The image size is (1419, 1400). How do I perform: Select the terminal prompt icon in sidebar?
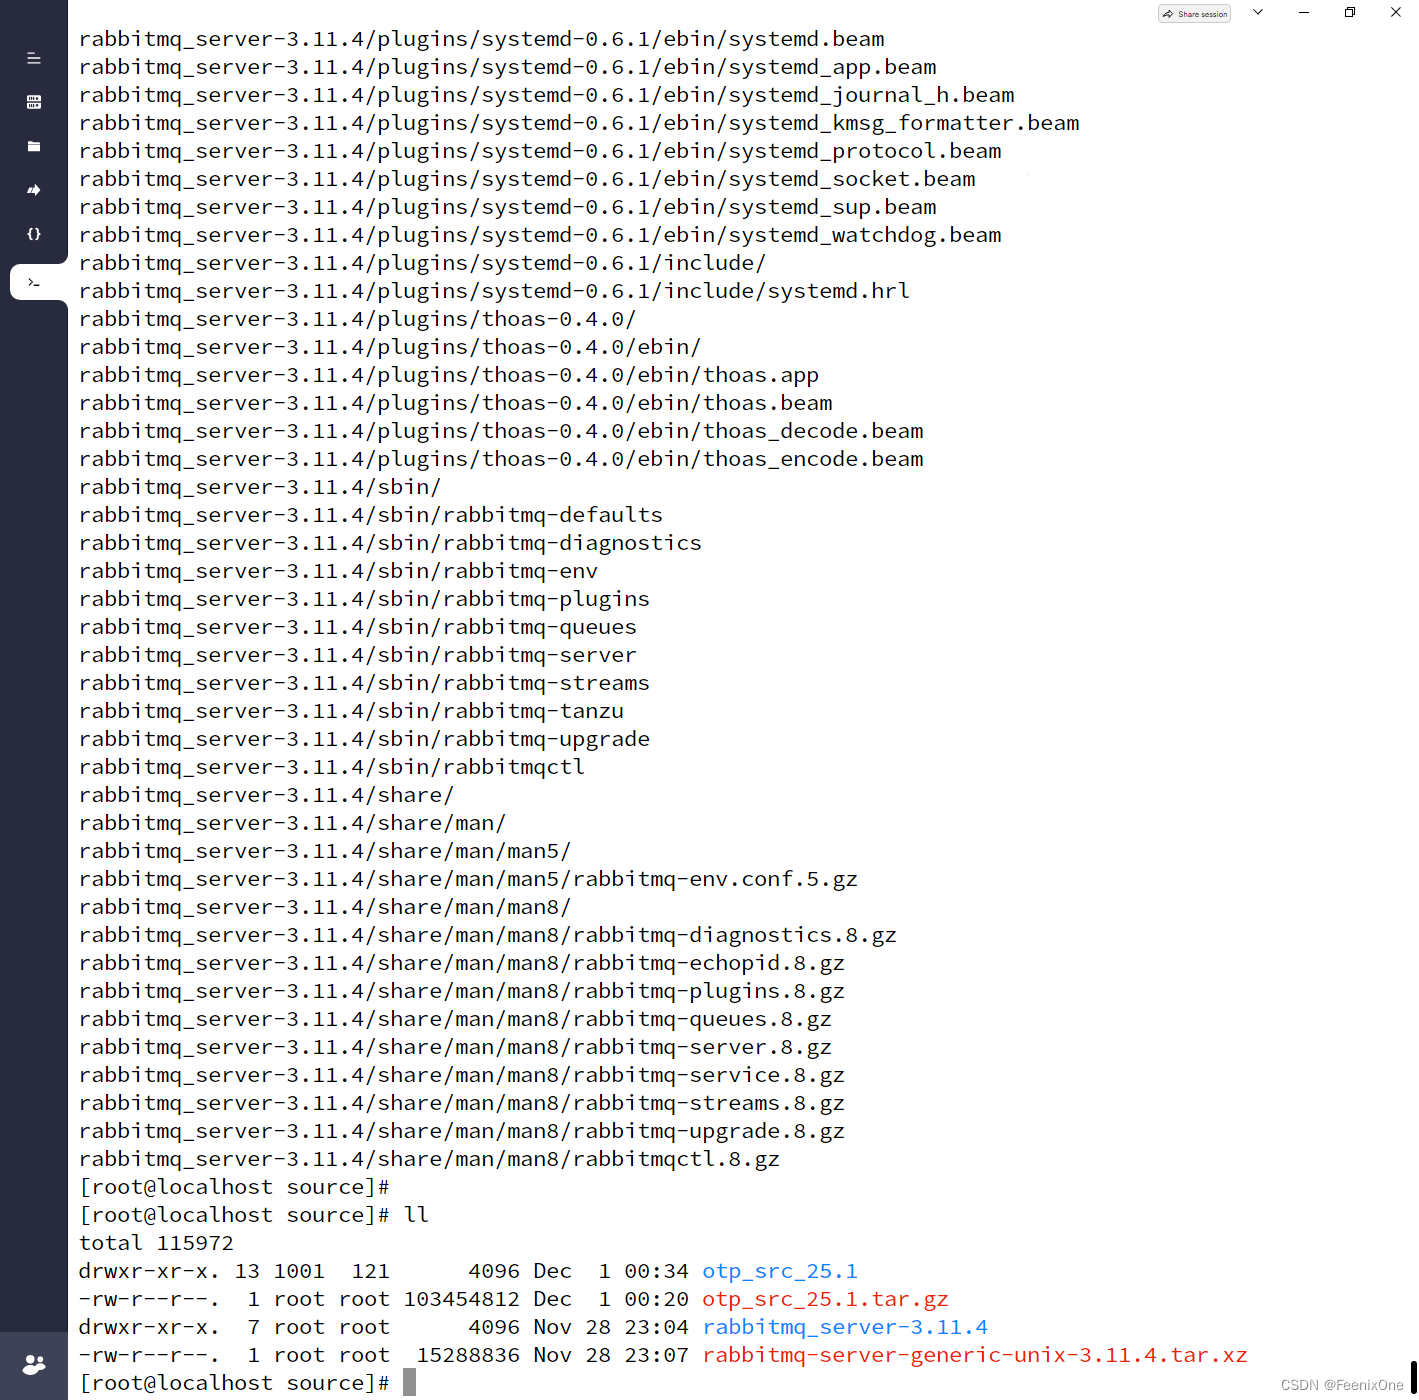(x=34, y=282)
